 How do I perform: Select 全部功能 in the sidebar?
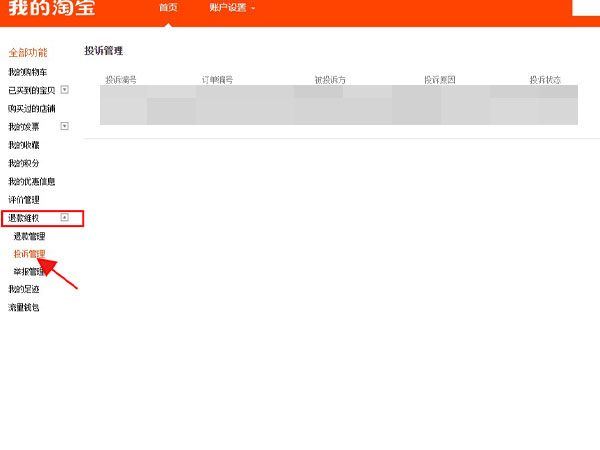tap(27, 52)
